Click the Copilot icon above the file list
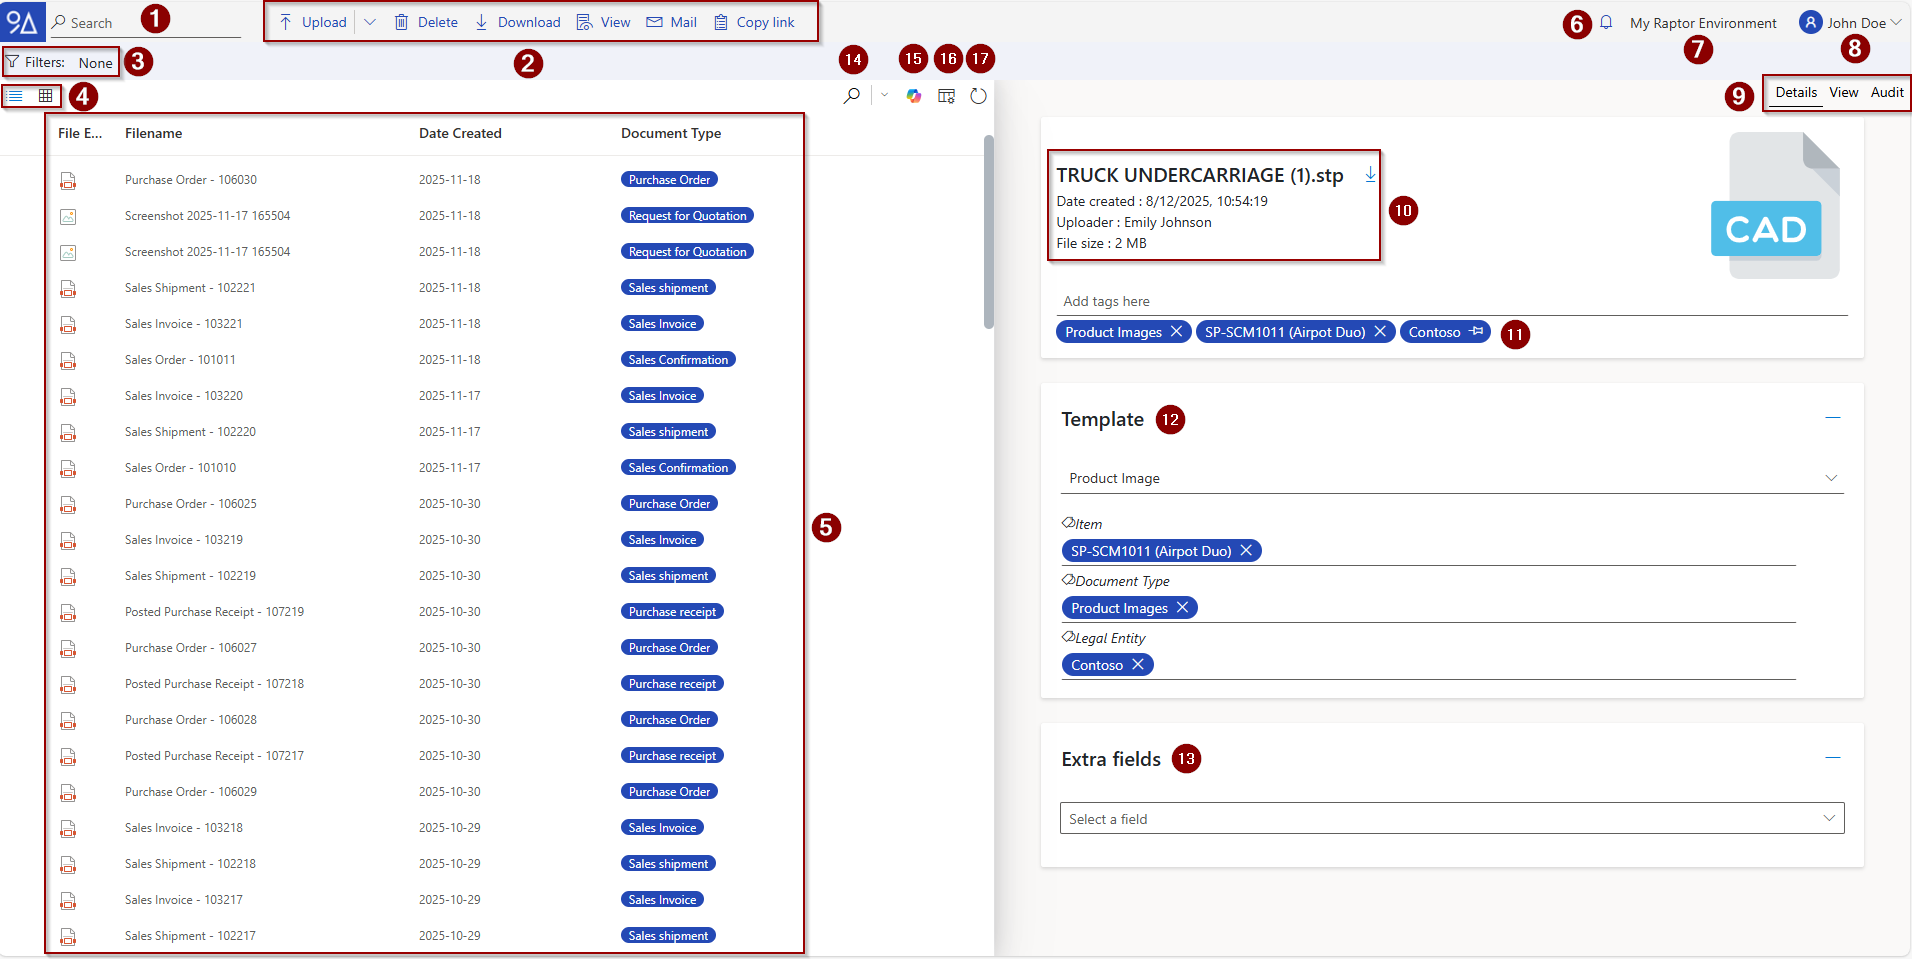This screenshot has height=959, width=1912. point(913,96)
